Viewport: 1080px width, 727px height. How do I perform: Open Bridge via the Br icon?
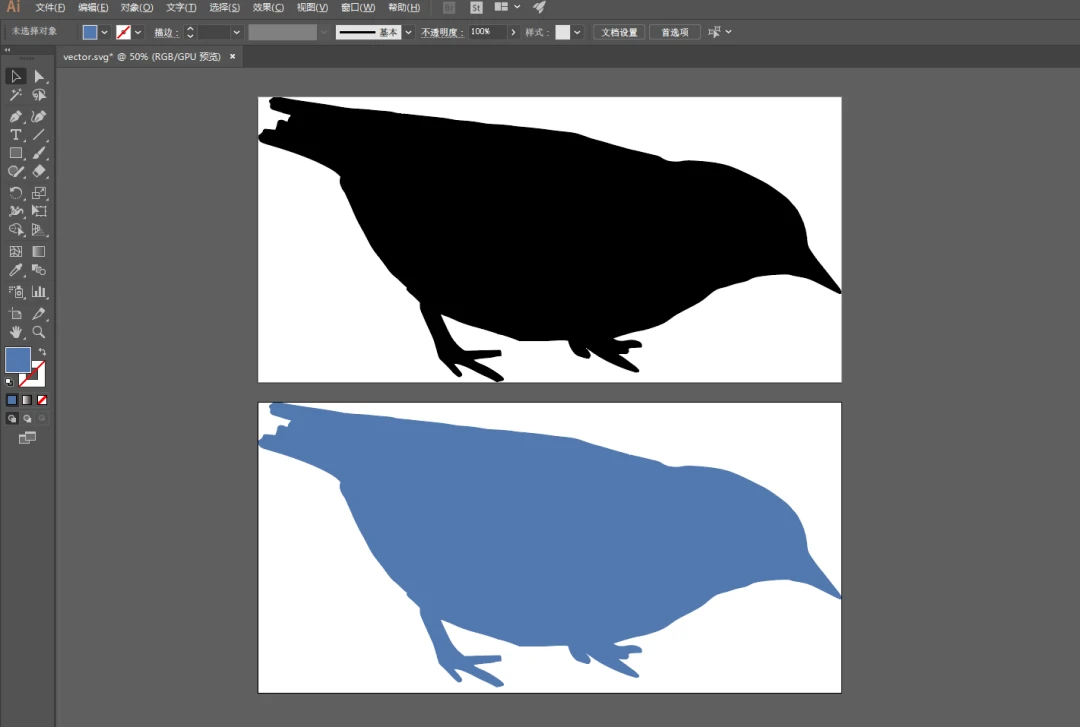point(449,8)
